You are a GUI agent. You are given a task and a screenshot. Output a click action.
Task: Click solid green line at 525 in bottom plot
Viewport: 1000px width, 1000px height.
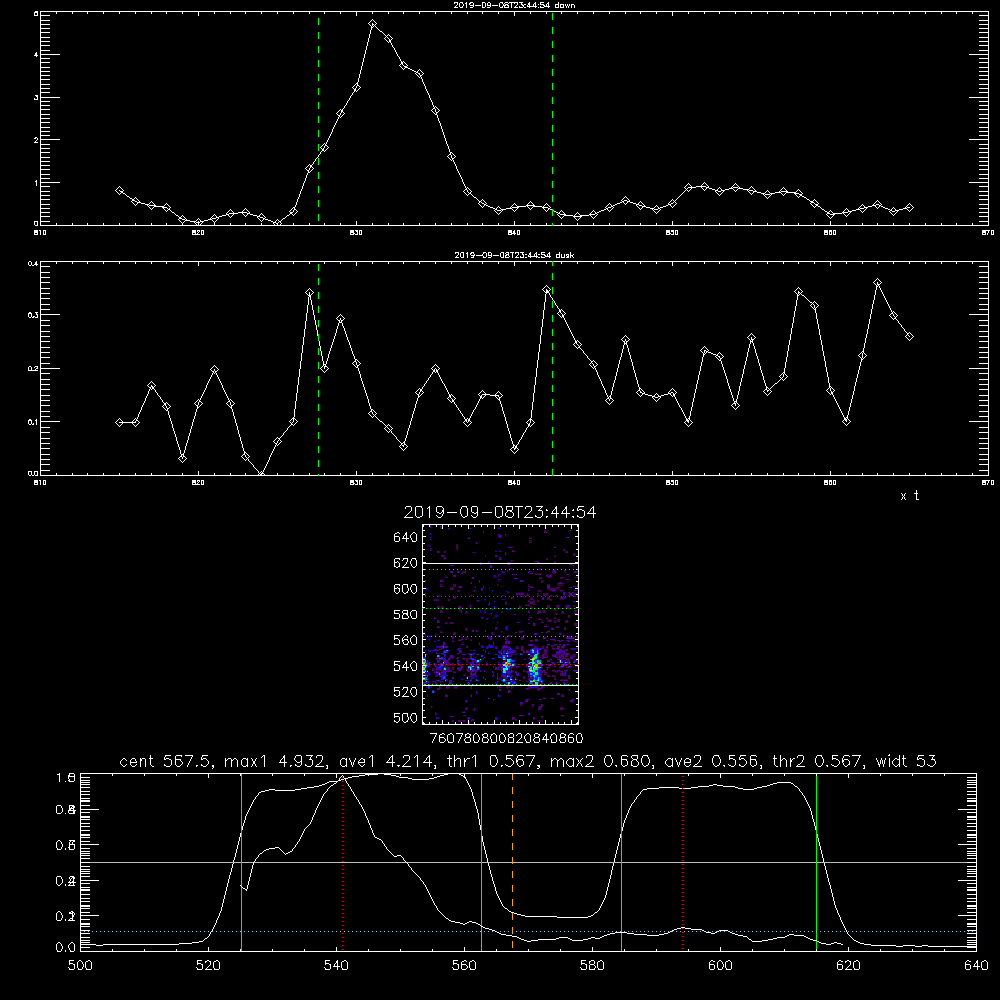pos(241,862)
